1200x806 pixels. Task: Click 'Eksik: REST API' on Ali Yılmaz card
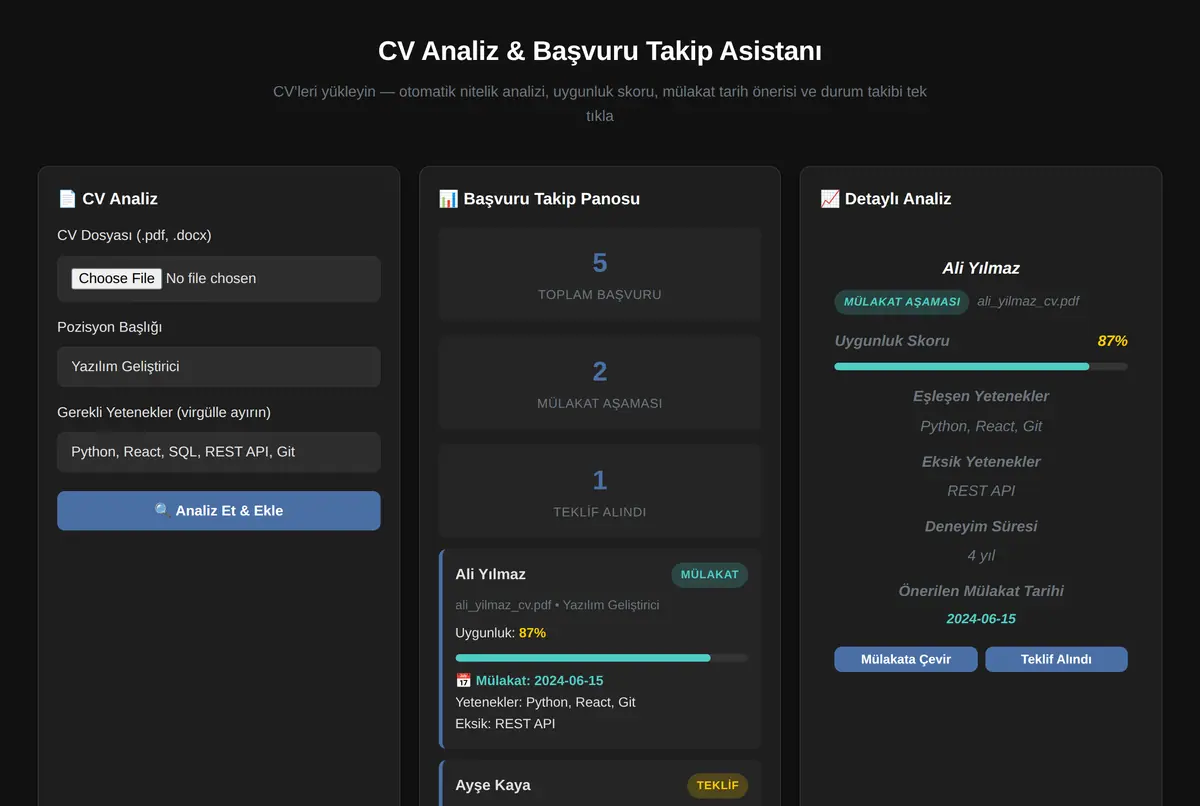505,723
